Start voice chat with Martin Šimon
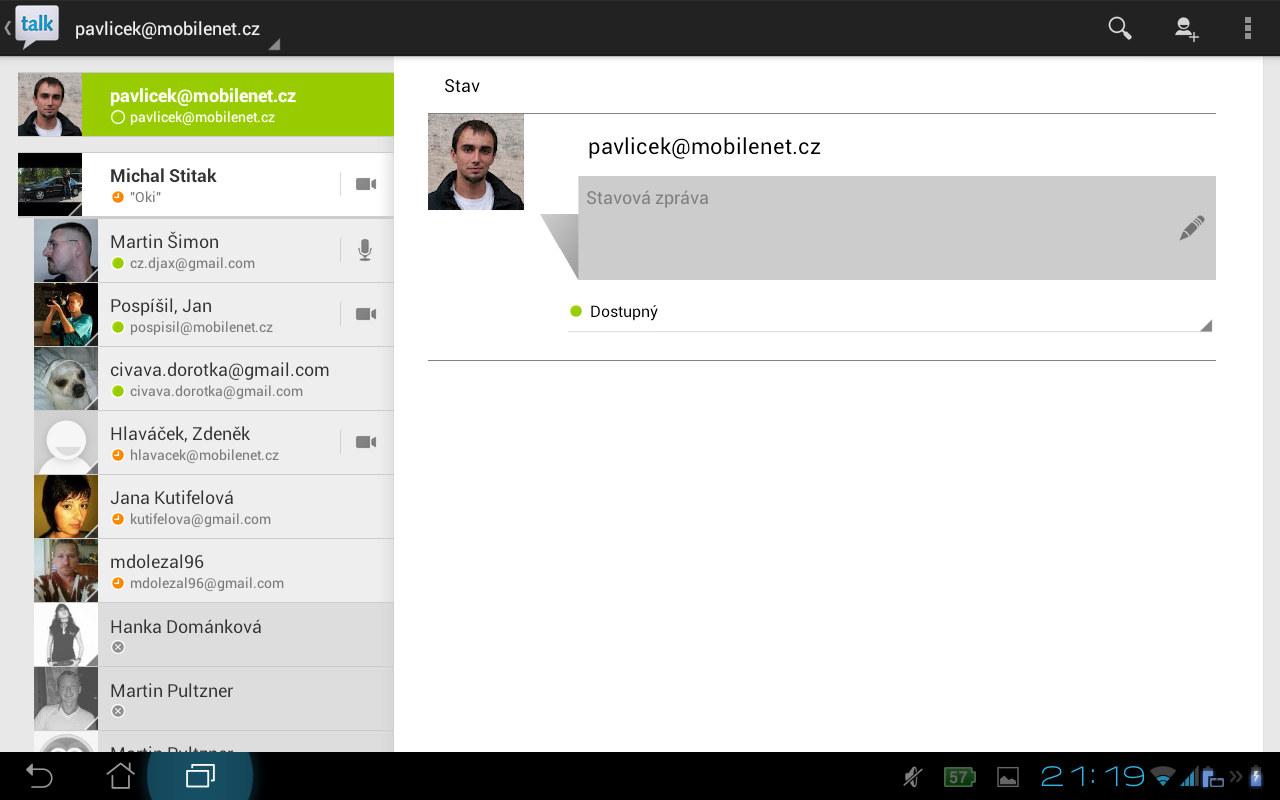This screenshot has width=1280, height=800. pyautogui.click(x=365, y=250)
